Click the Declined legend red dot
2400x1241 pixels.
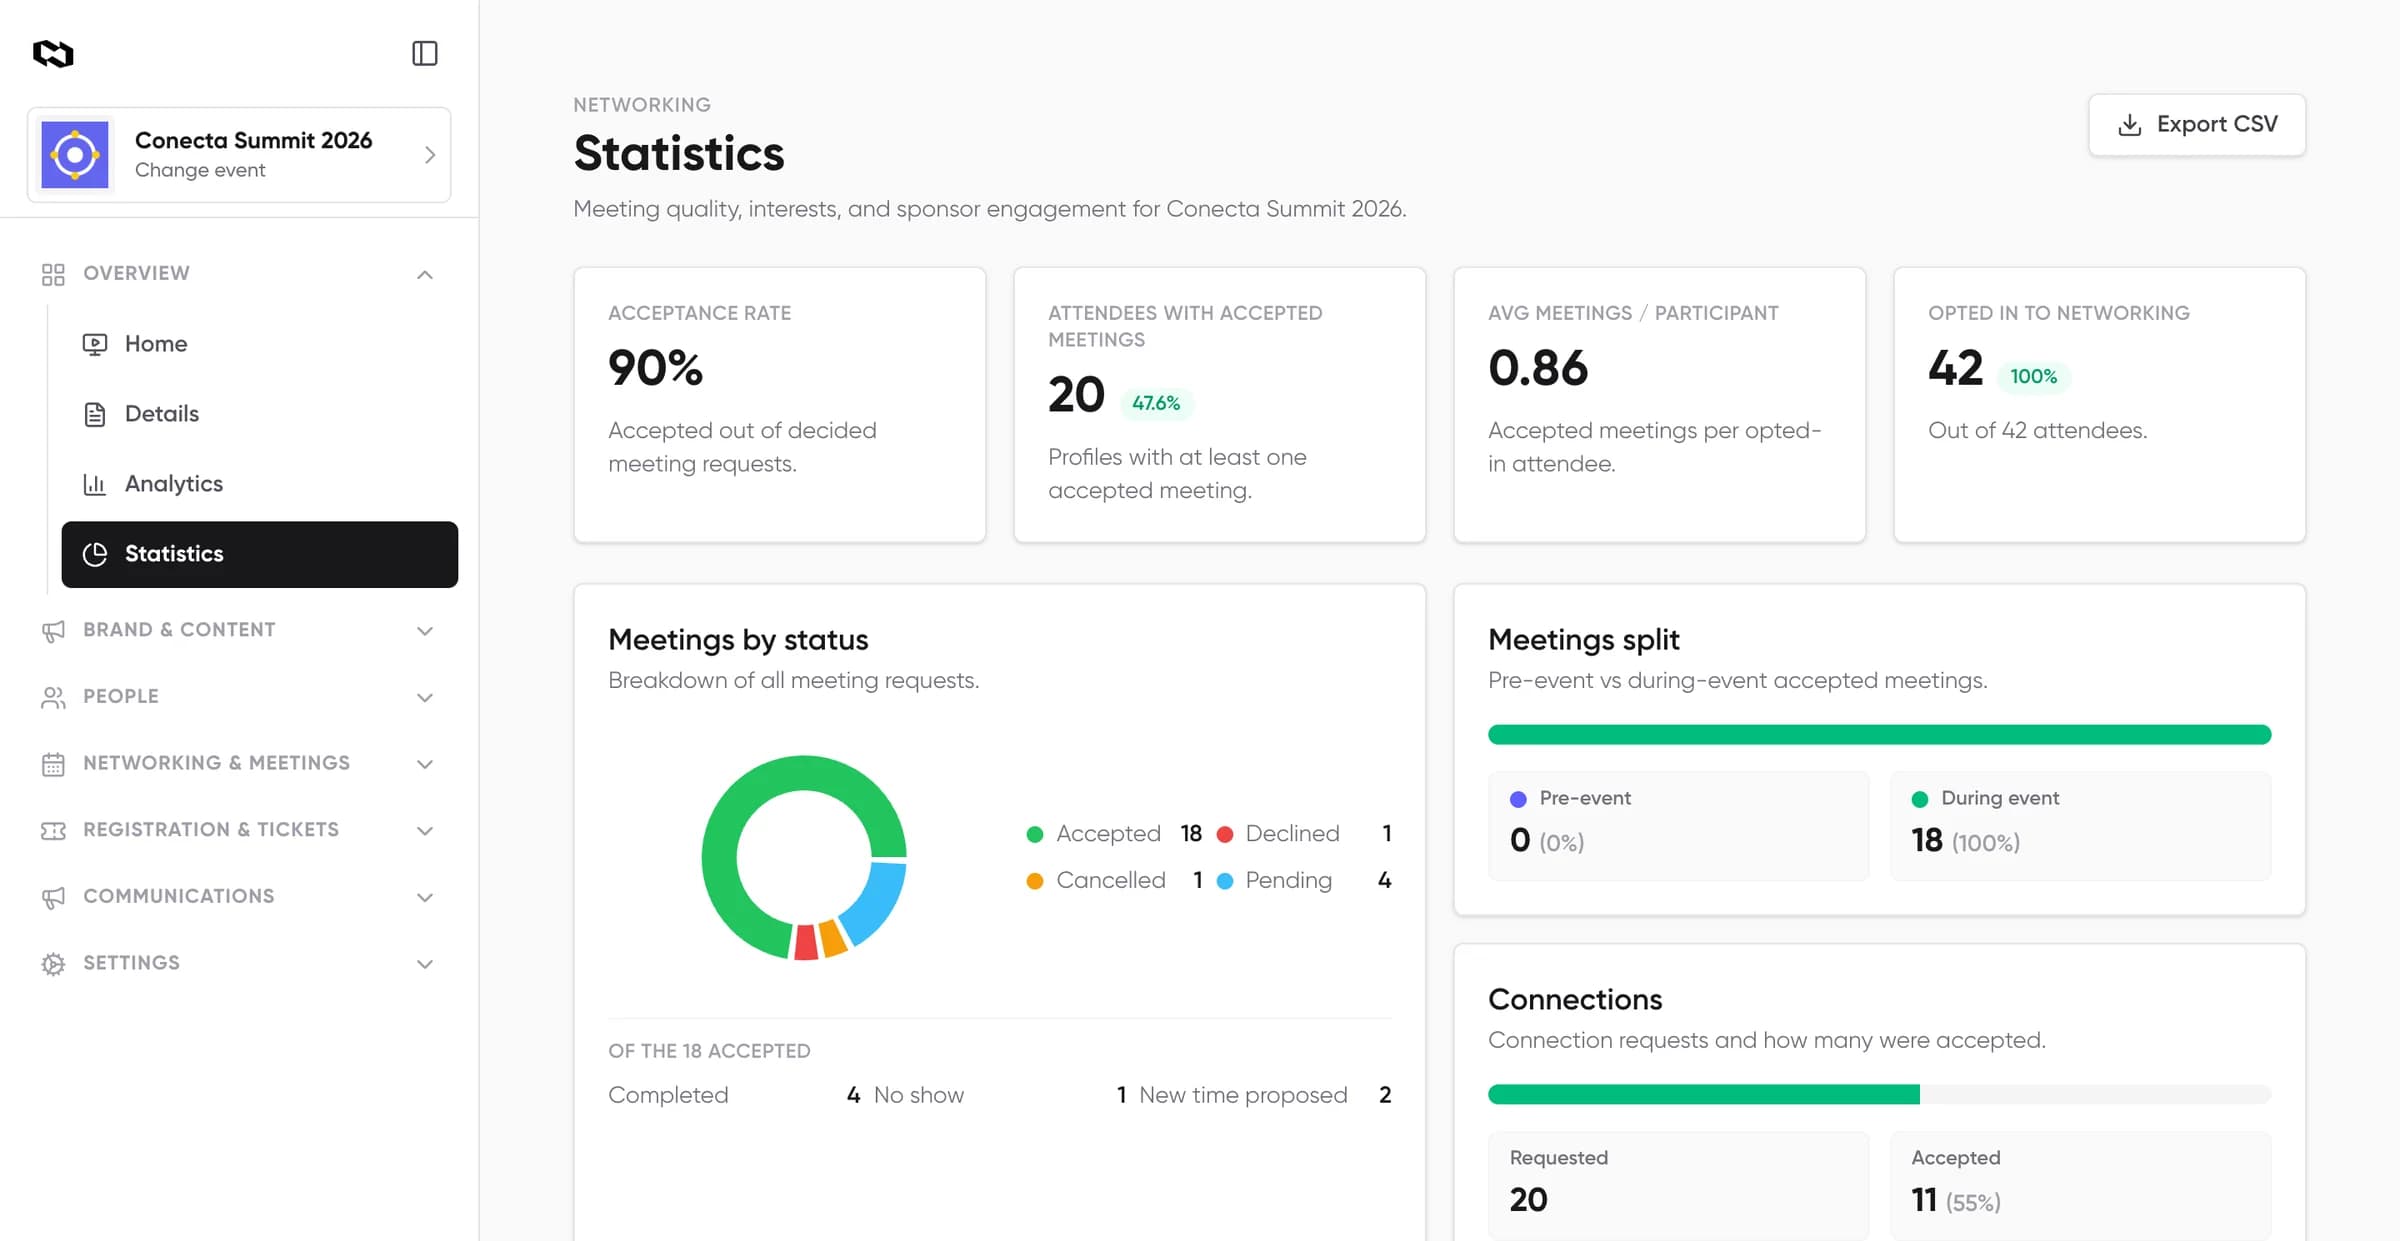click(1225, 834)
